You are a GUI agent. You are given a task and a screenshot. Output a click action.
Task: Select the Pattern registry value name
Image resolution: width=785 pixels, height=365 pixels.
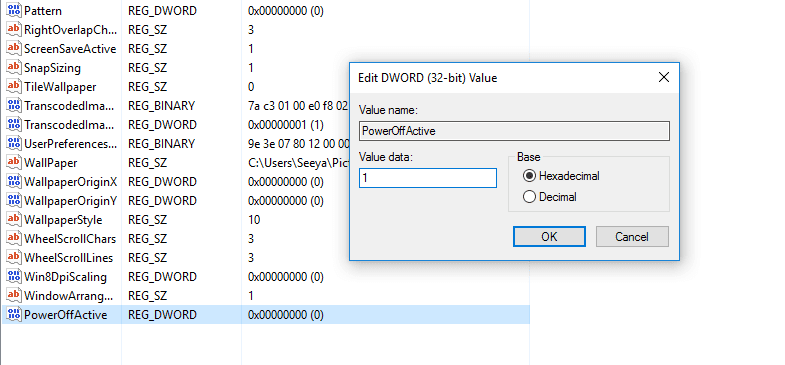(x=43, y=11)
